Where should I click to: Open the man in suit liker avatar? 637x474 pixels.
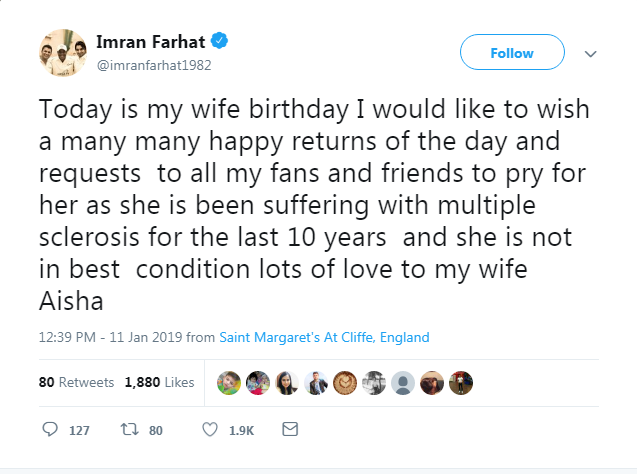pyautogui.click(x=316, y=382)
